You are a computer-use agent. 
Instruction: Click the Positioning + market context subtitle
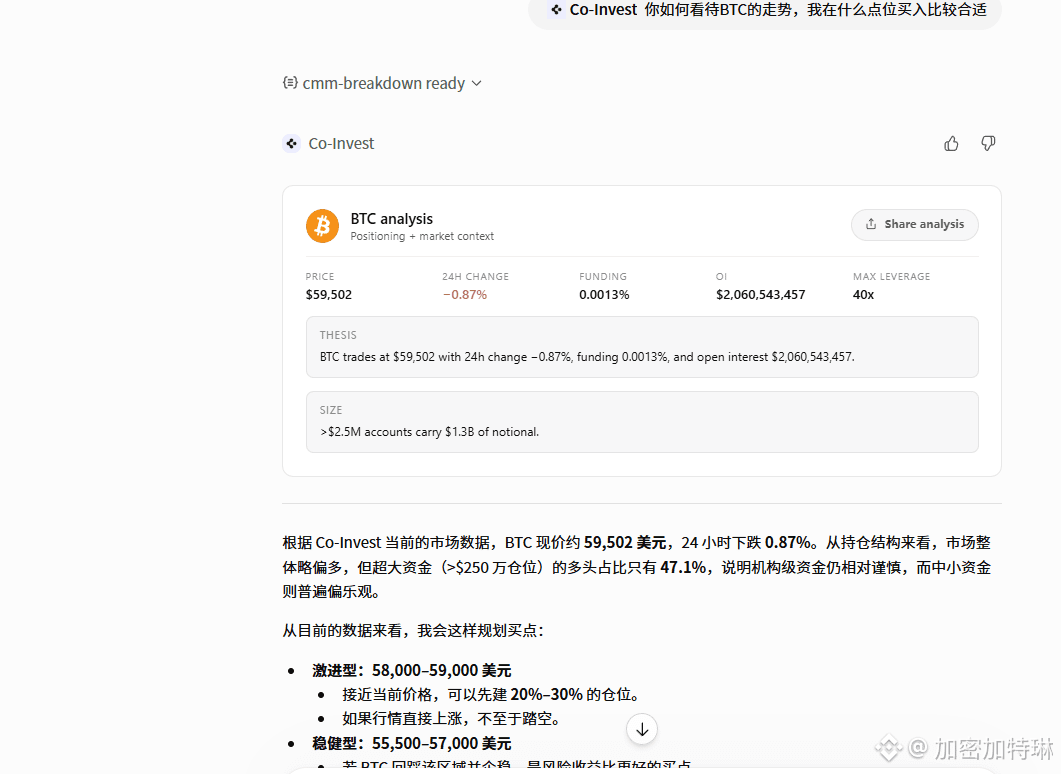pos(422,236)
